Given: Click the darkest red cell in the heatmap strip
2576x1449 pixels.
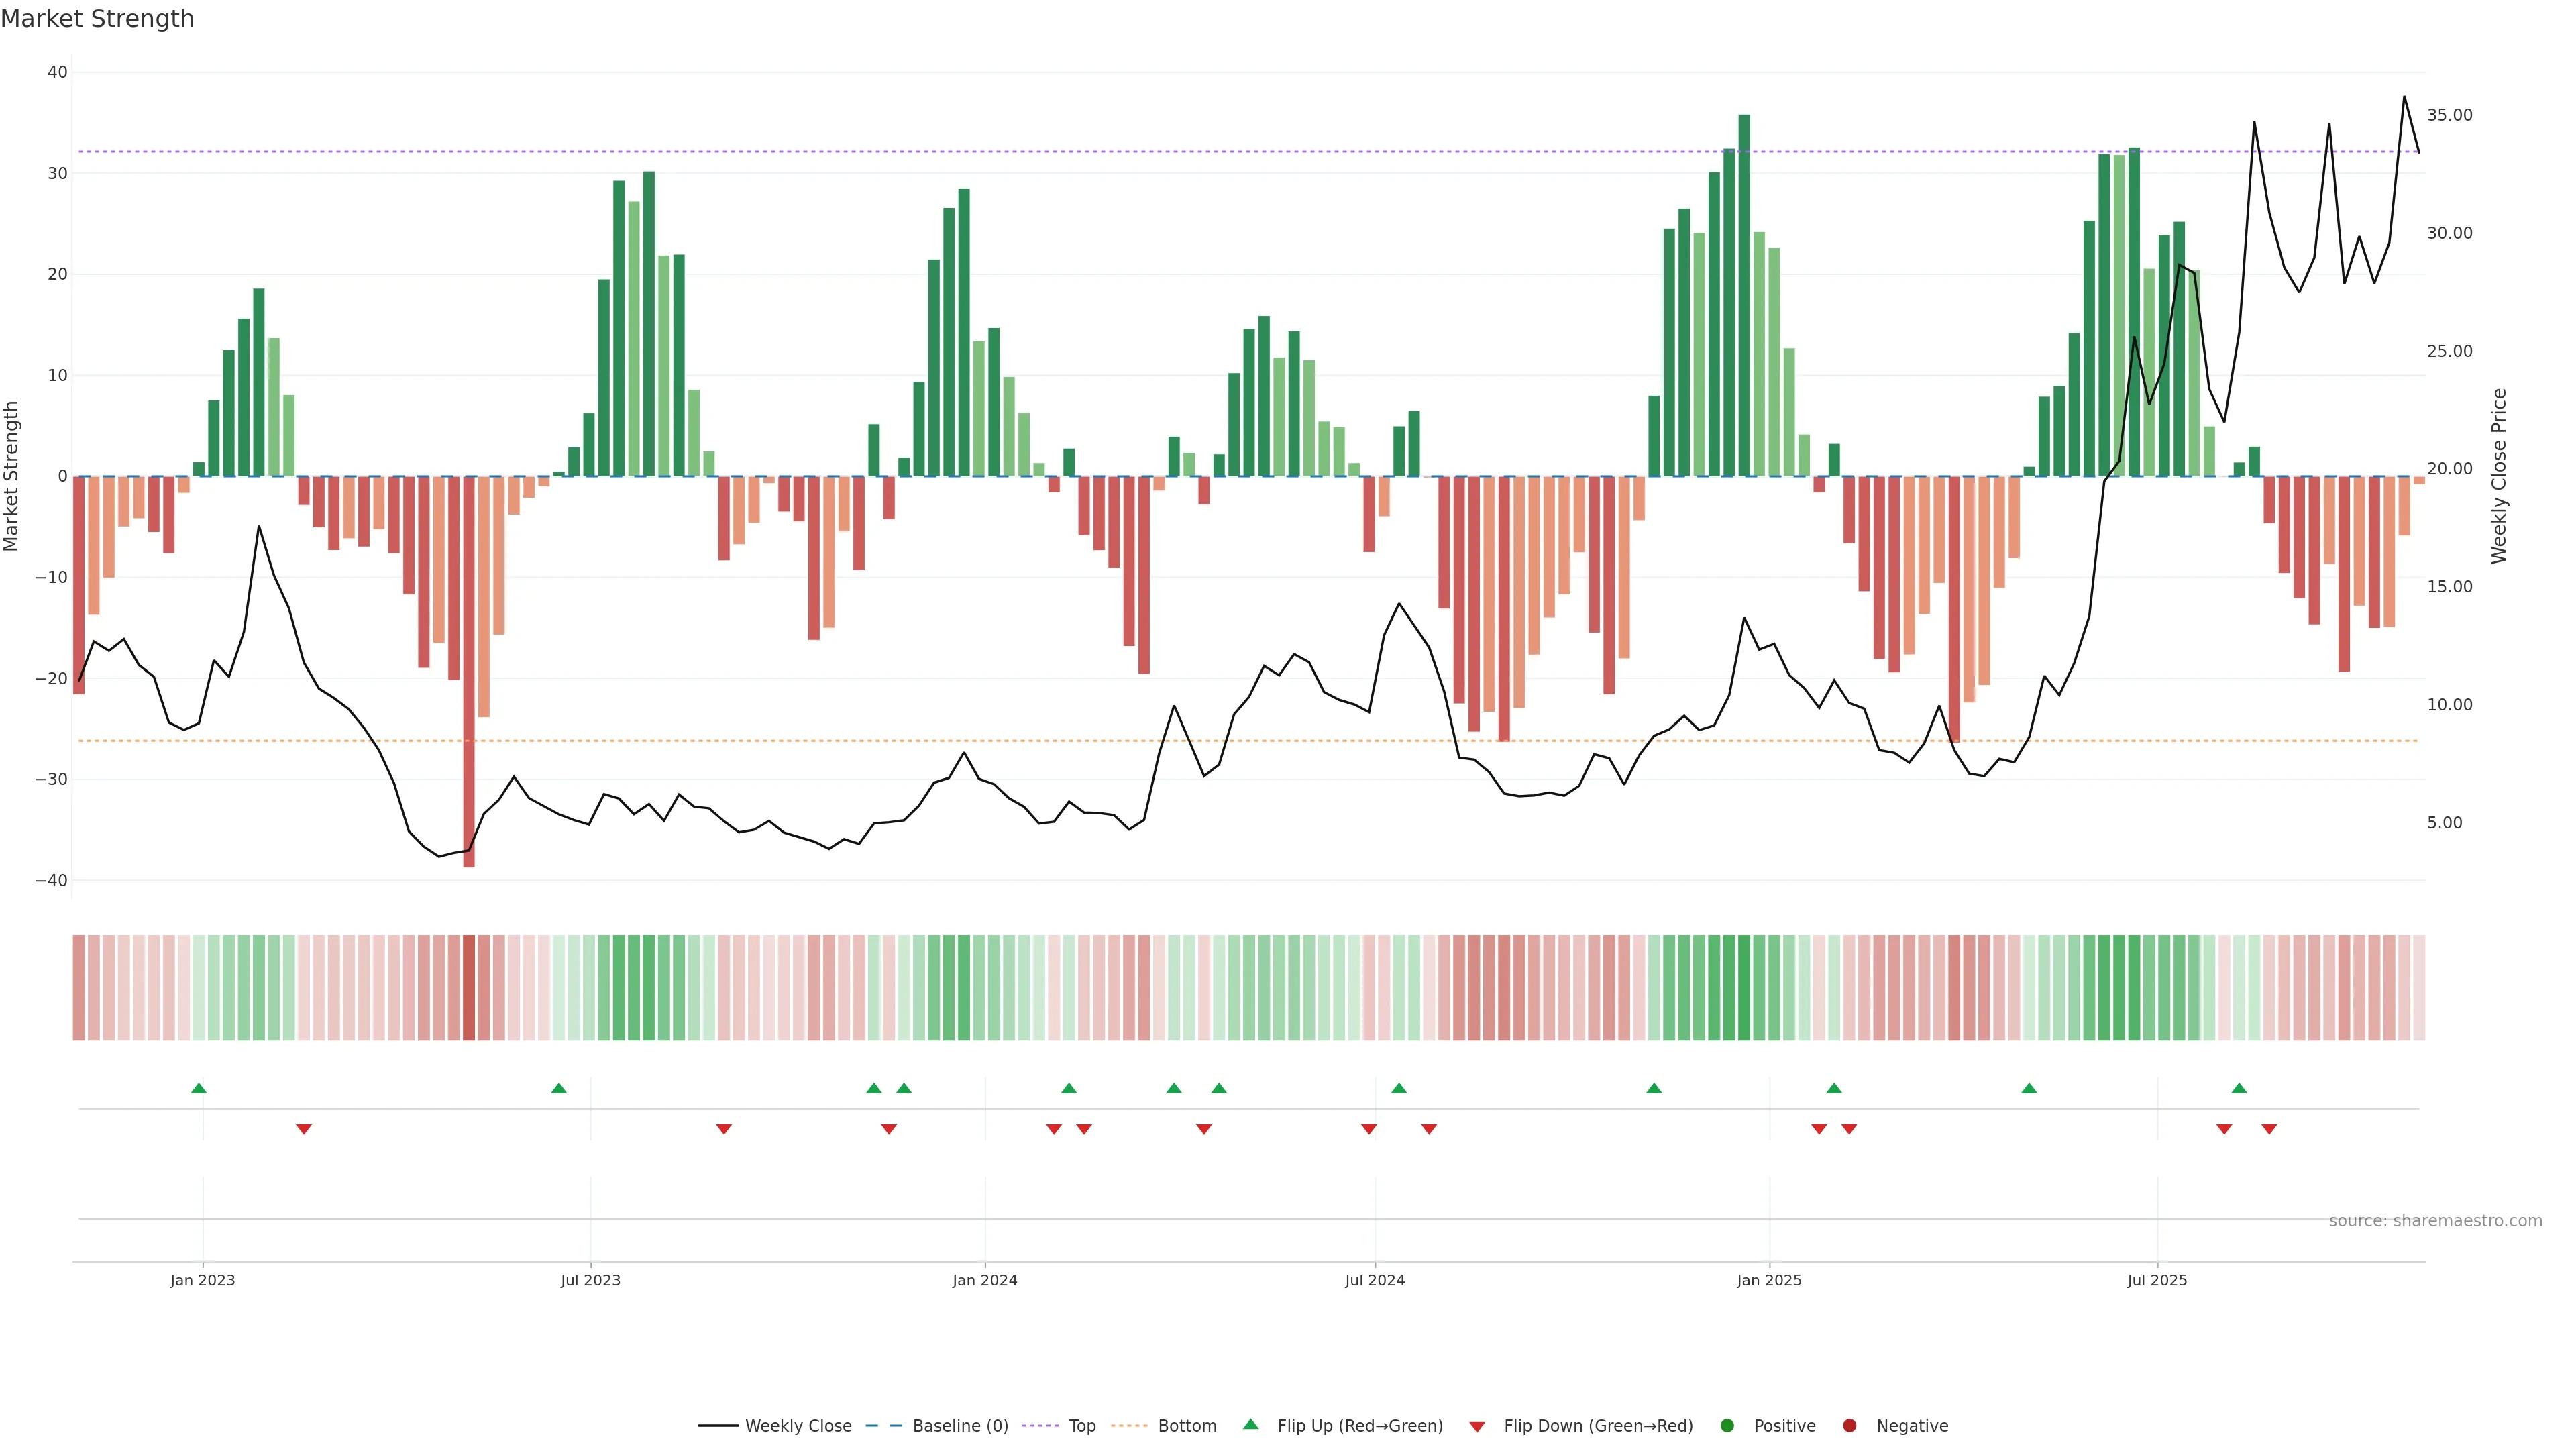Looking at the screenshot, I should pos(469,987).
